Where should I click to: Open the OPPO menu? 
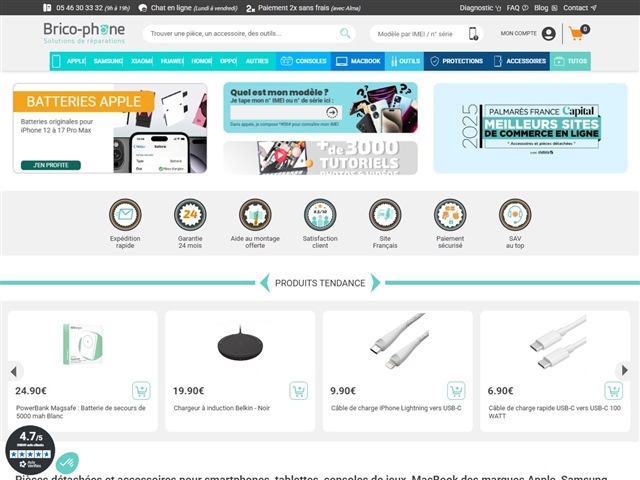coord(228,61)
